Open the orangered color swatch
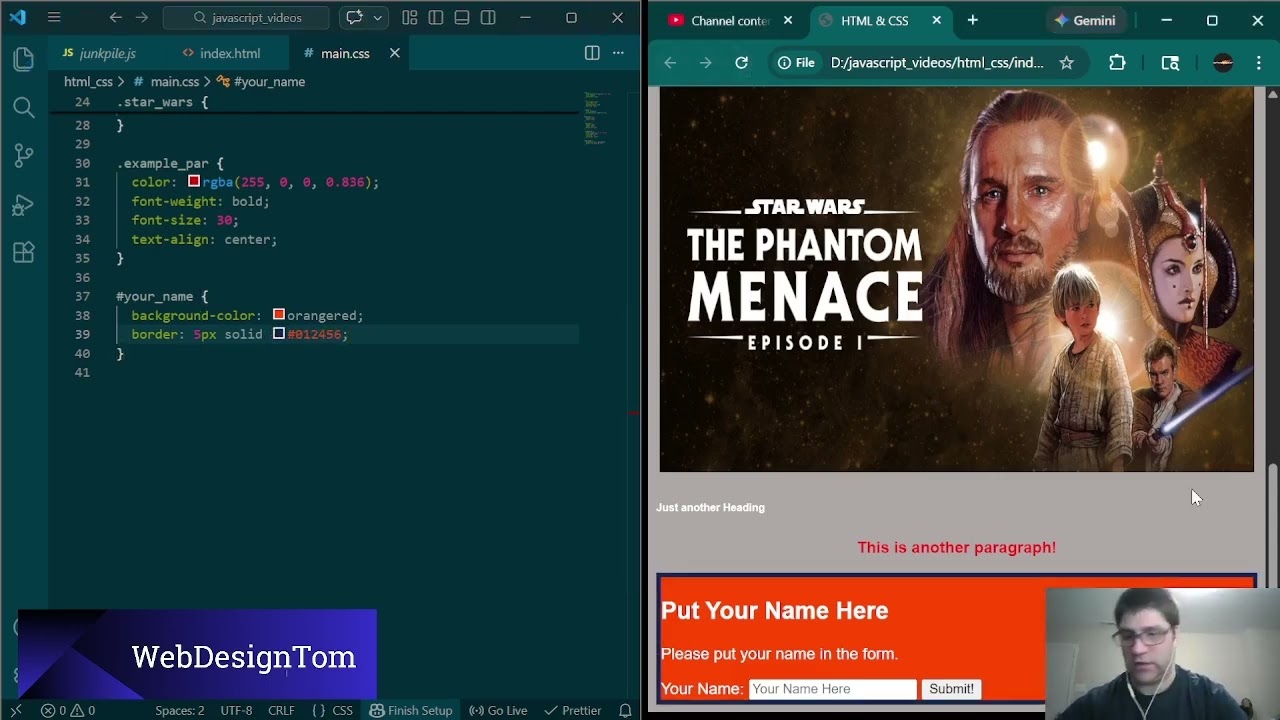 pos(279,315)
